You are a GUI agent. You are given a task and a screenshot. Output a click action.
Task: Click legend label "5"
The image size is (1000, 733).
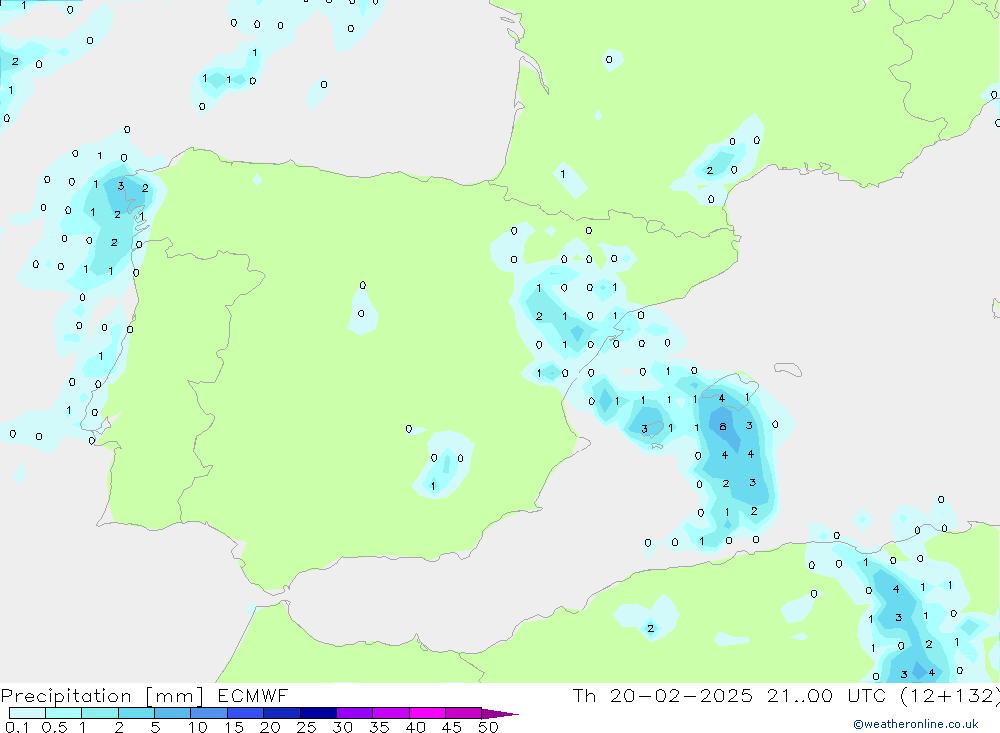[x=155, y=727]
